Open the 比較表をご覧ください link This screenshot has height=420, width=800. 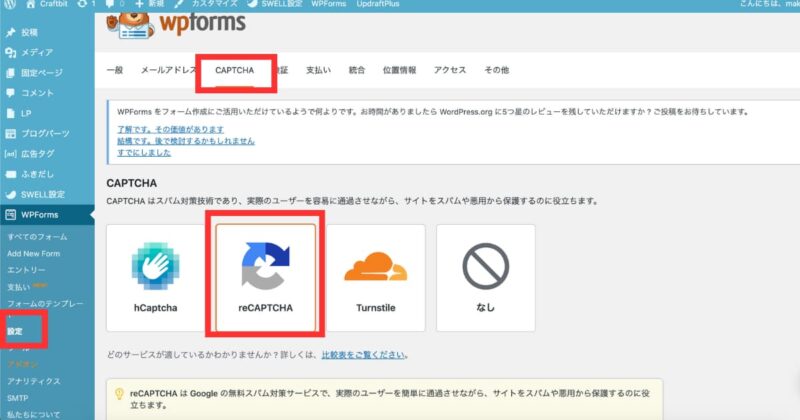(x=363, y=355)
